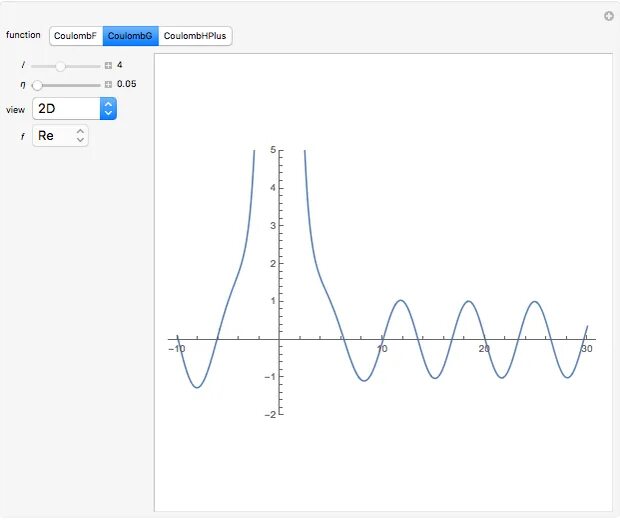Select the CoulombHPlus function
Image resolution: width=620 pixels, height=520 pixels.
[195, 36]
